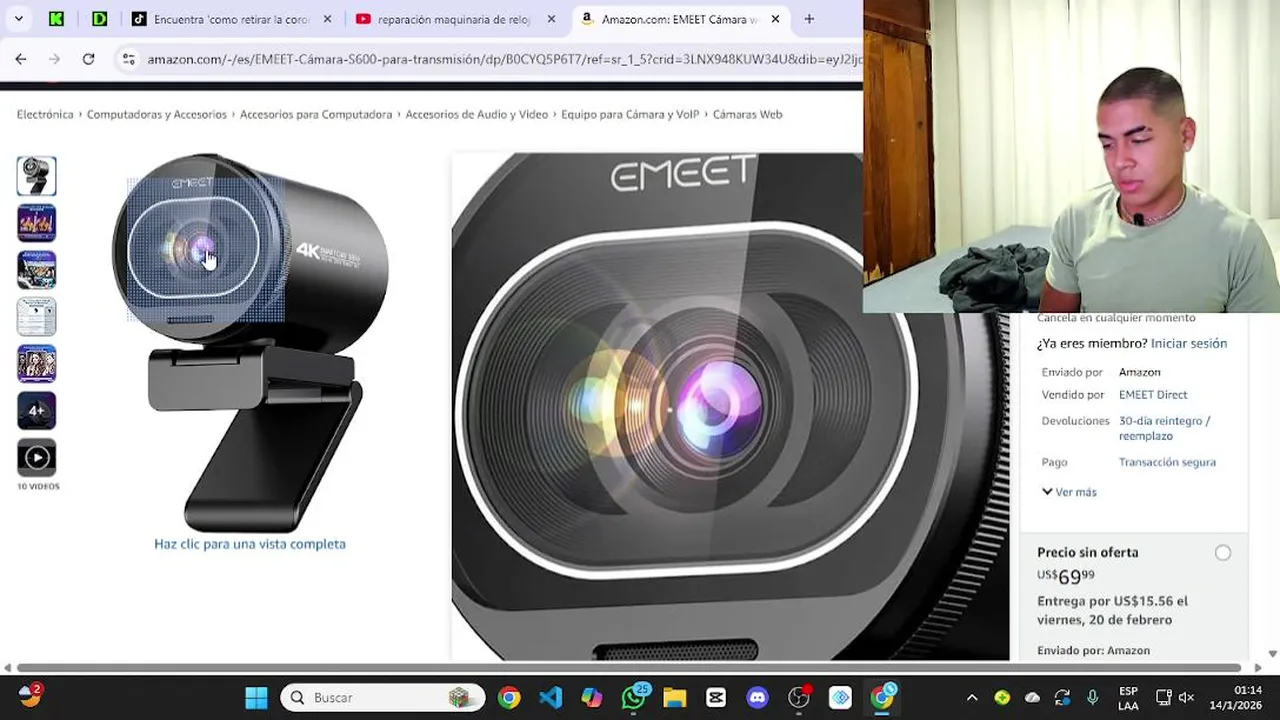This screenshot has width=1280, height=720.
Task: Click the Iniciar sesión link
Action: (1189, 343)
